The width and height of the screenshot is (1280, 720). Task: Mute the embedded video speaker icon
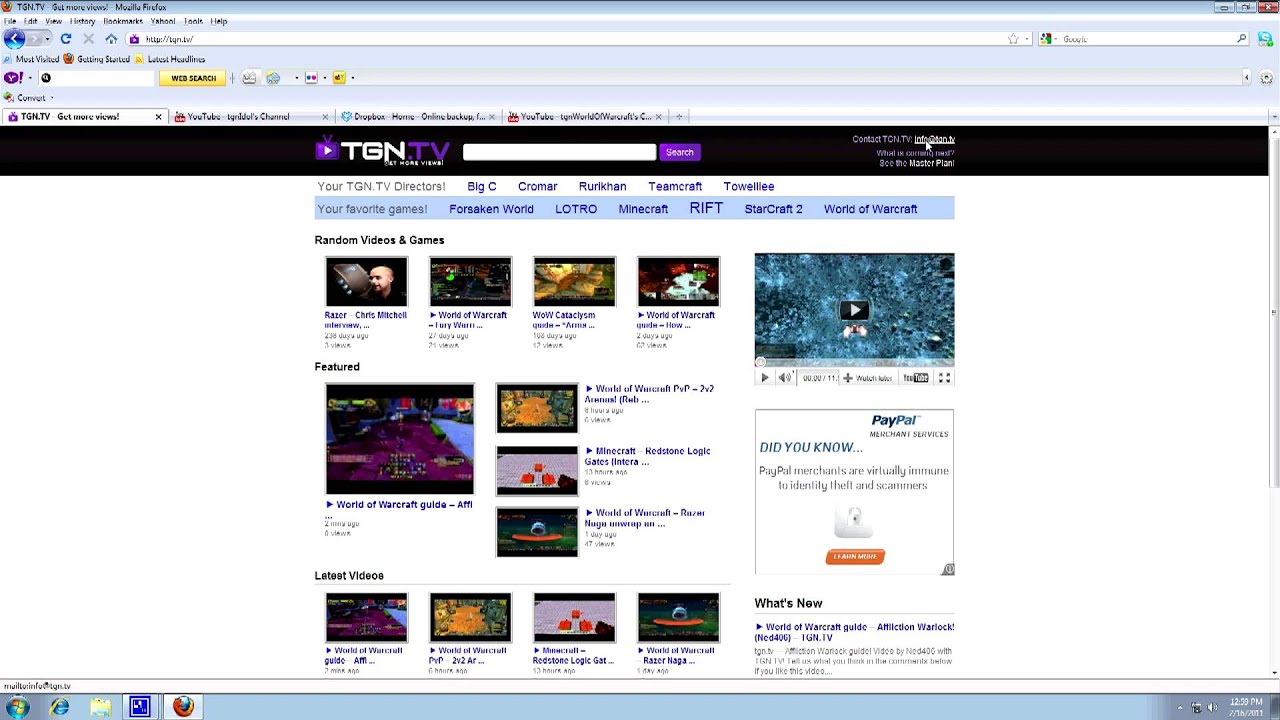[x=785, y=378]
